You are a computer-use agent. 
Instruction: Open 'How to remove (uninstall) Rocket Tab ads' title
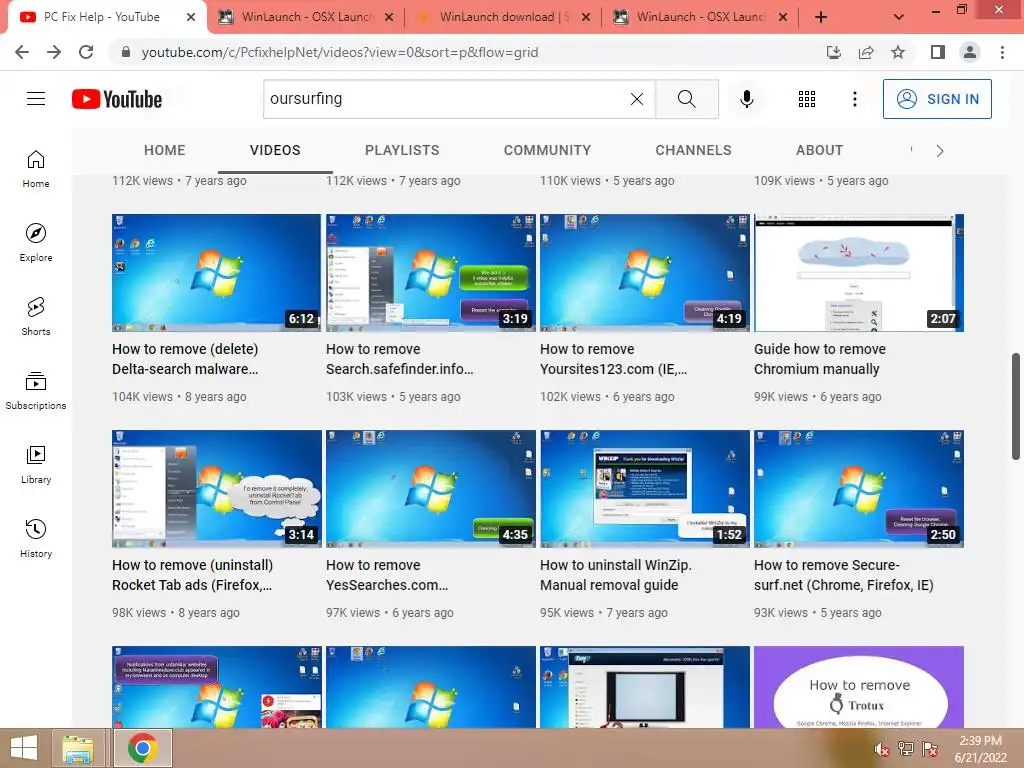(192, 575)
